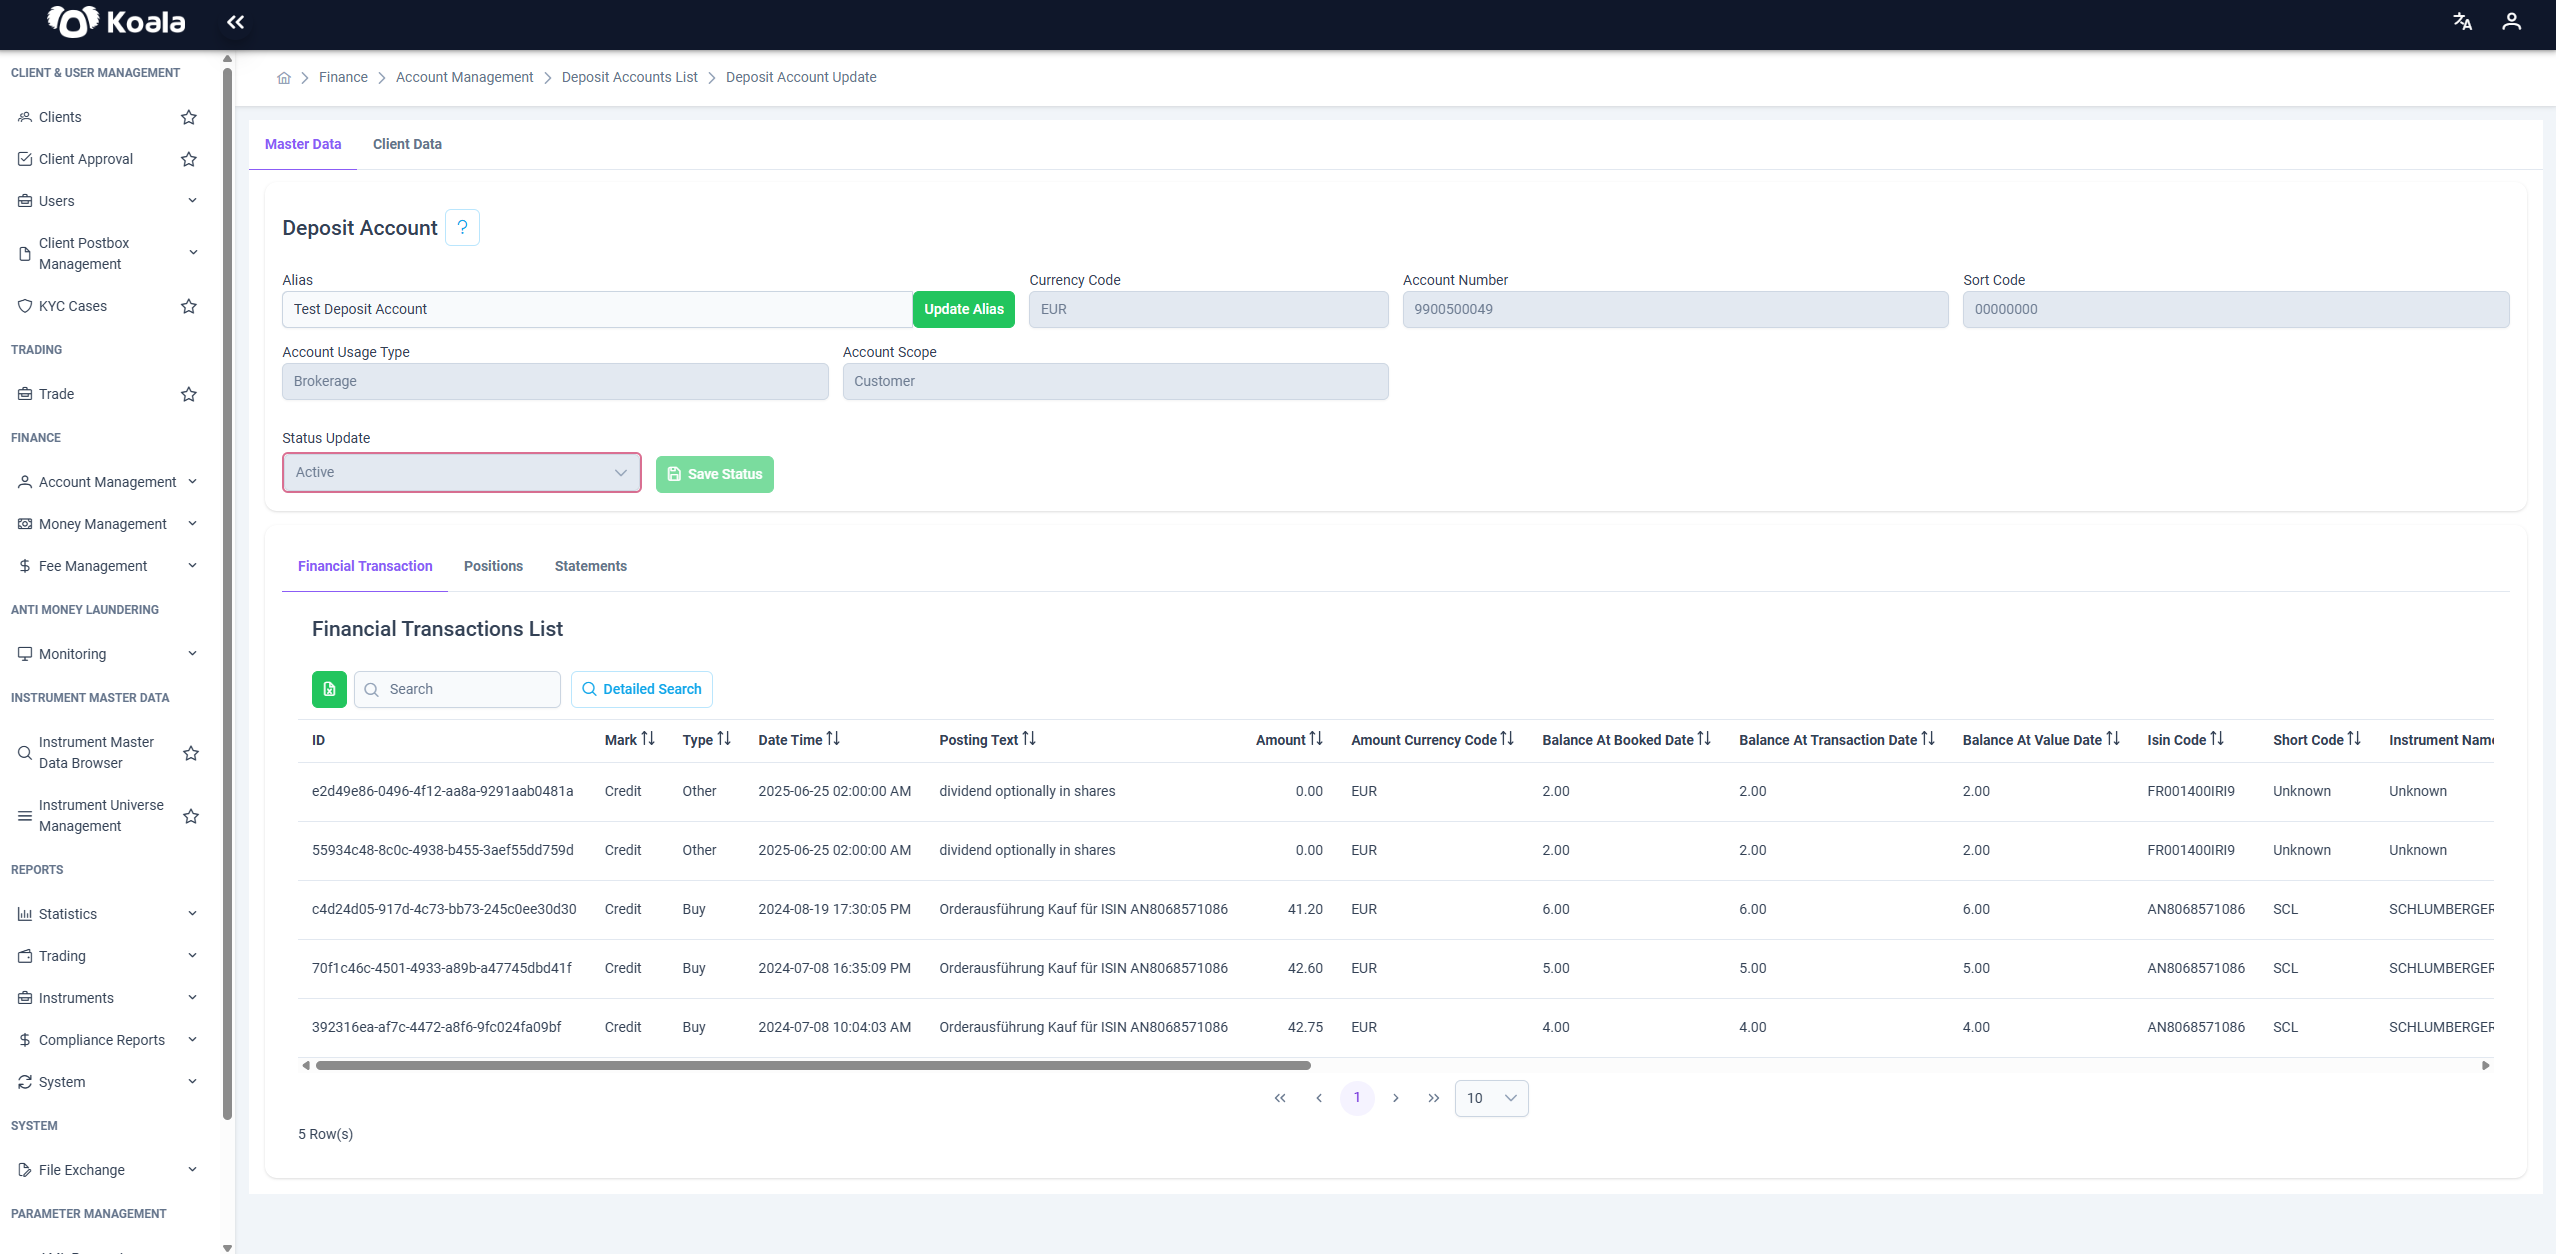
Task: Favorite the KYC Cases star
Action: click(188, 306)
